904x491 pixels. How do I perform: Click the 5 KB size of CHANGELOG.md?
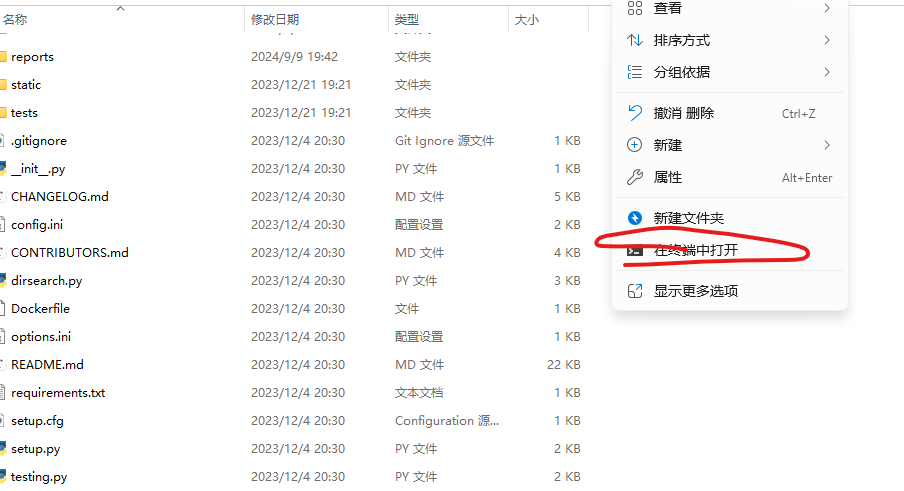pos(567,197)
